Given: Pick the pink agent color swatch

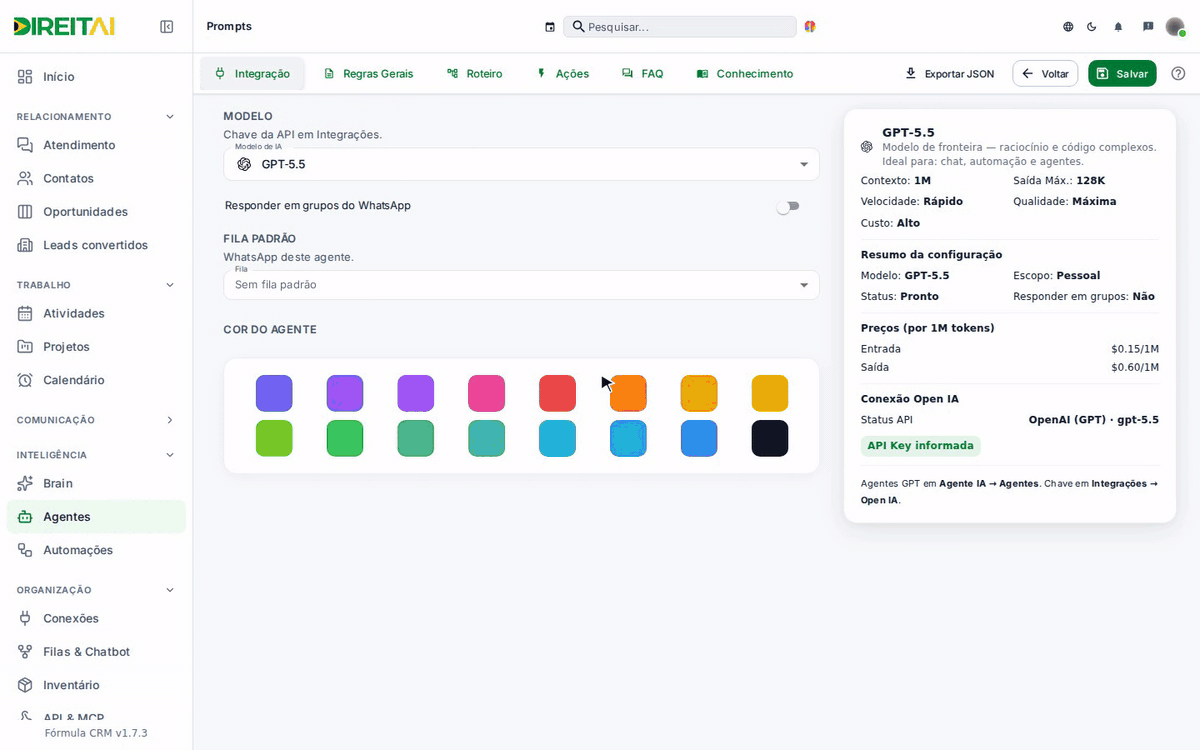Looking at the screenshot, I should coord(486,393).
